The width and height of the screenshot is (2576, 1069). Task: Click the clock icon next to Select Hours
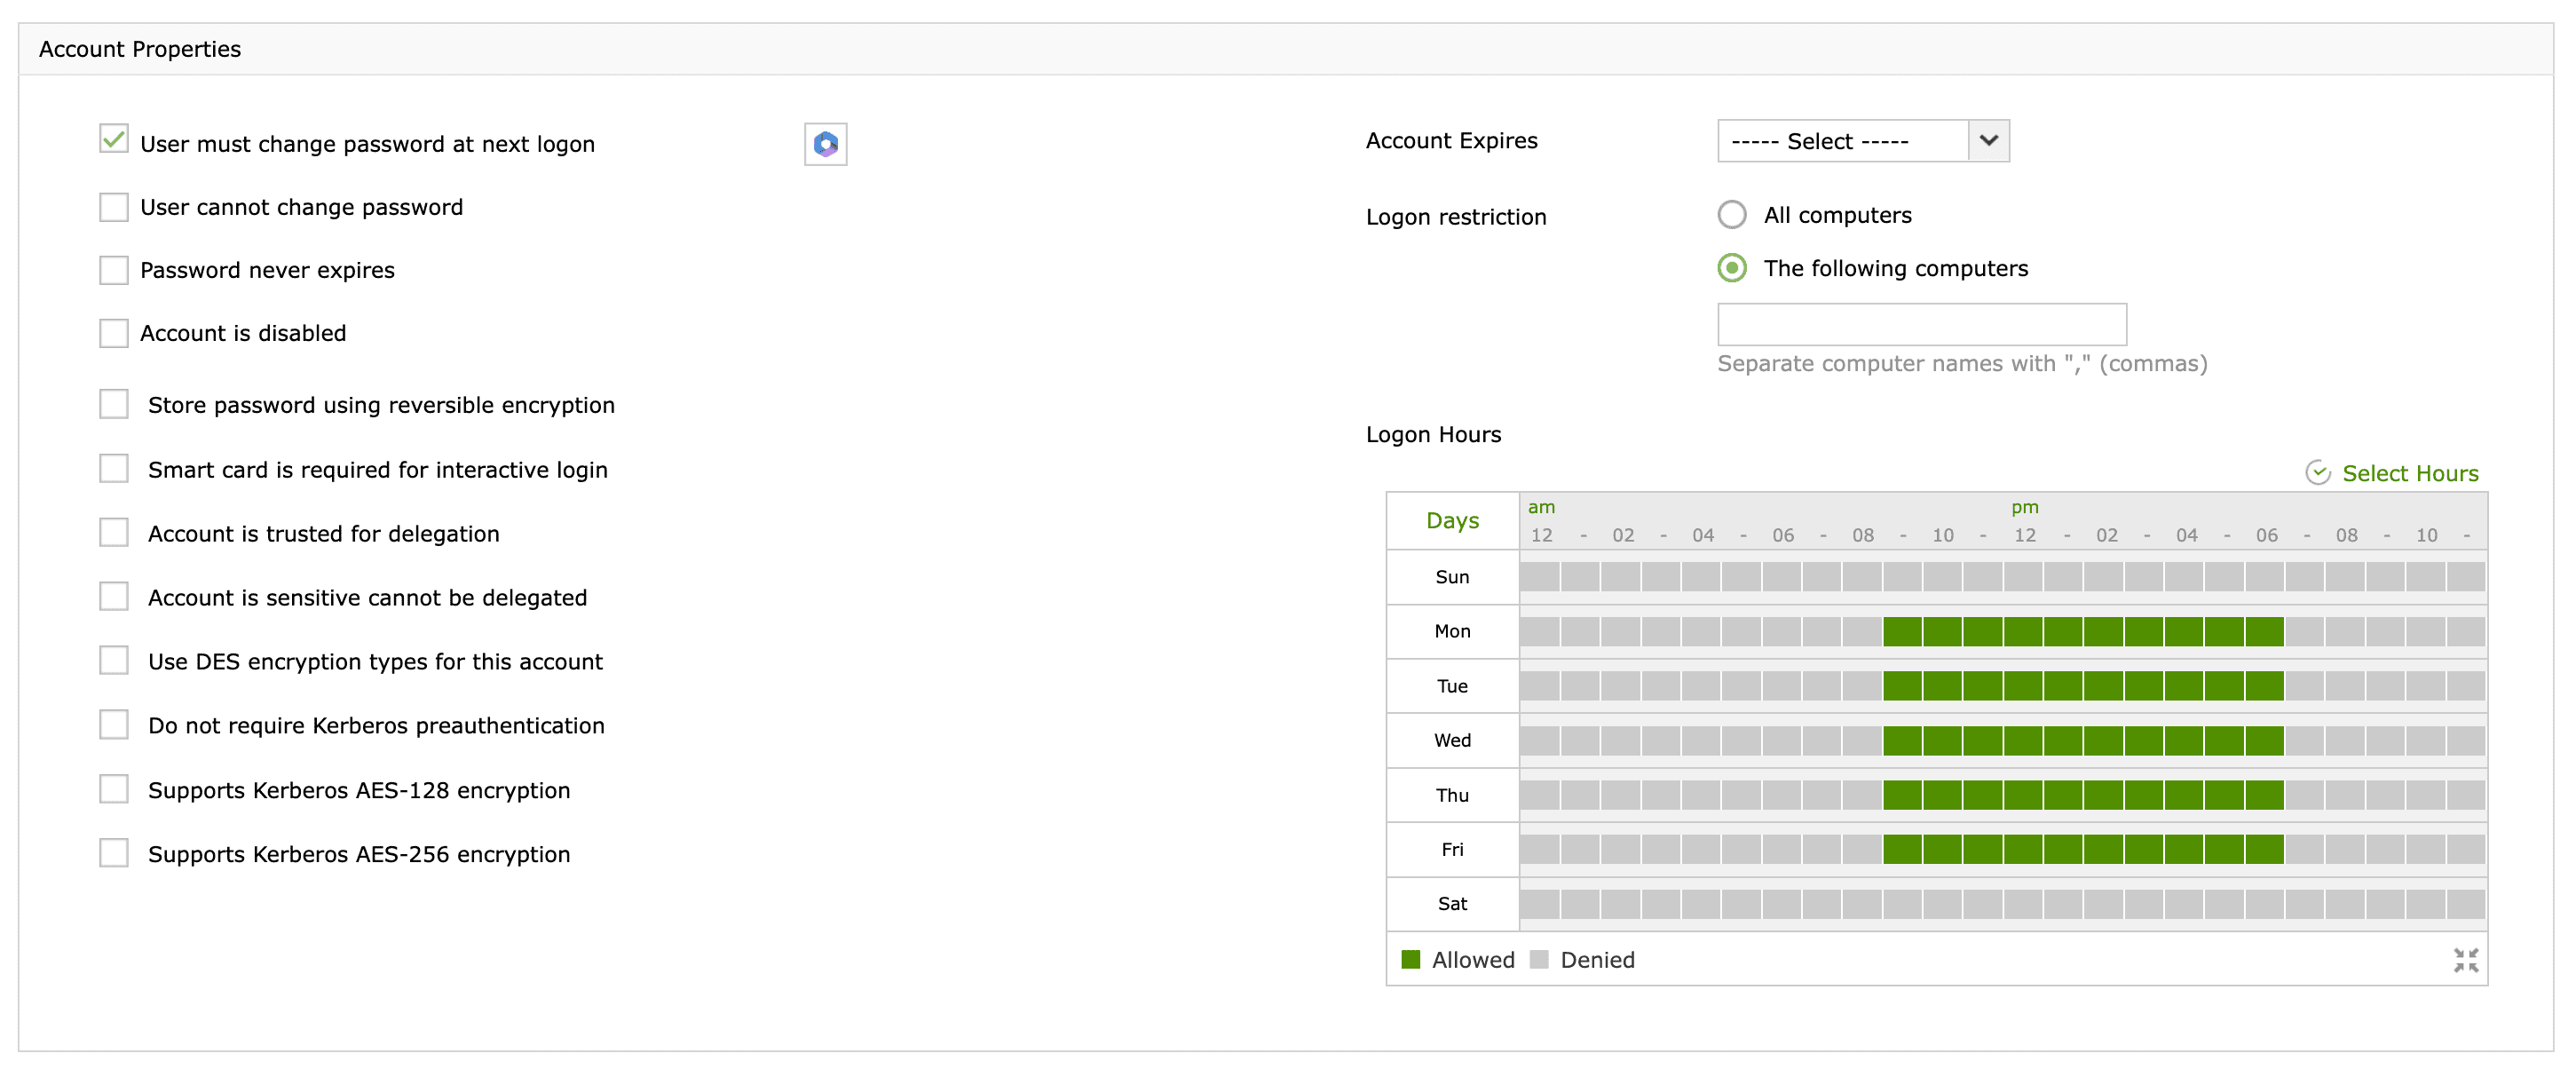tap(2318, 473)
